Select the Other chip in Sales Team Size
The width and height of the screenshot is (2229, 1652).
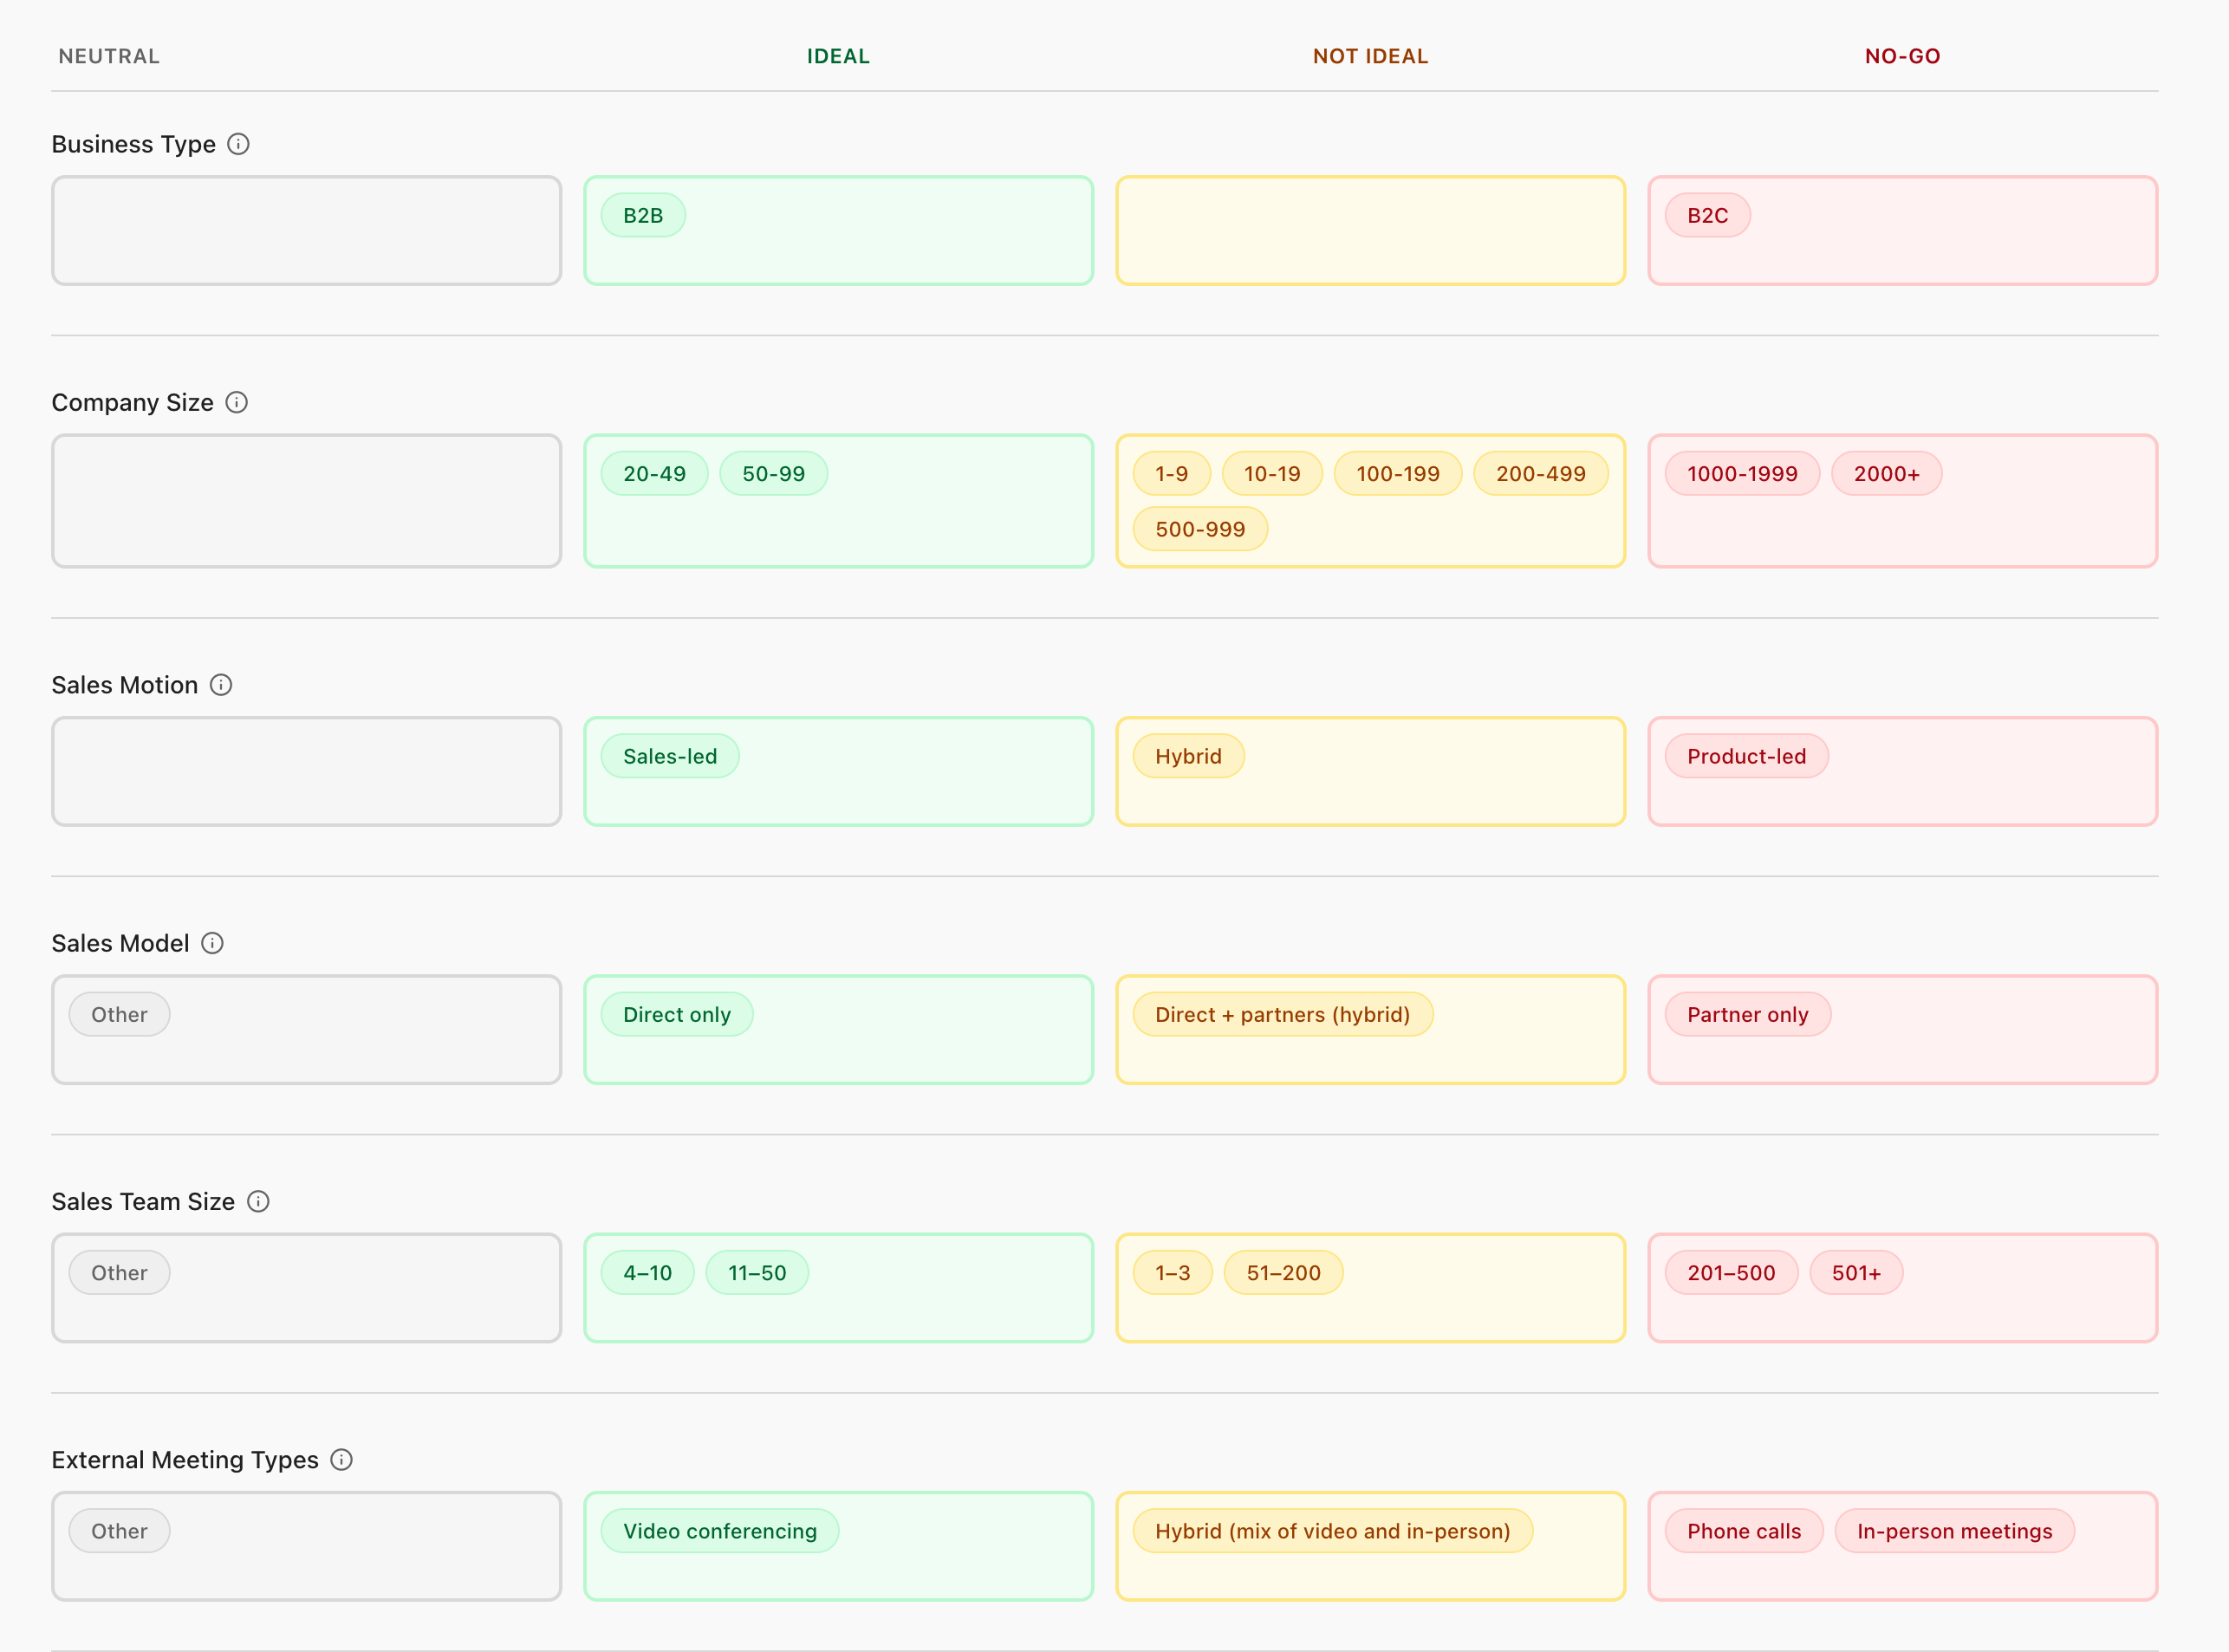[x=119, y=1273]
